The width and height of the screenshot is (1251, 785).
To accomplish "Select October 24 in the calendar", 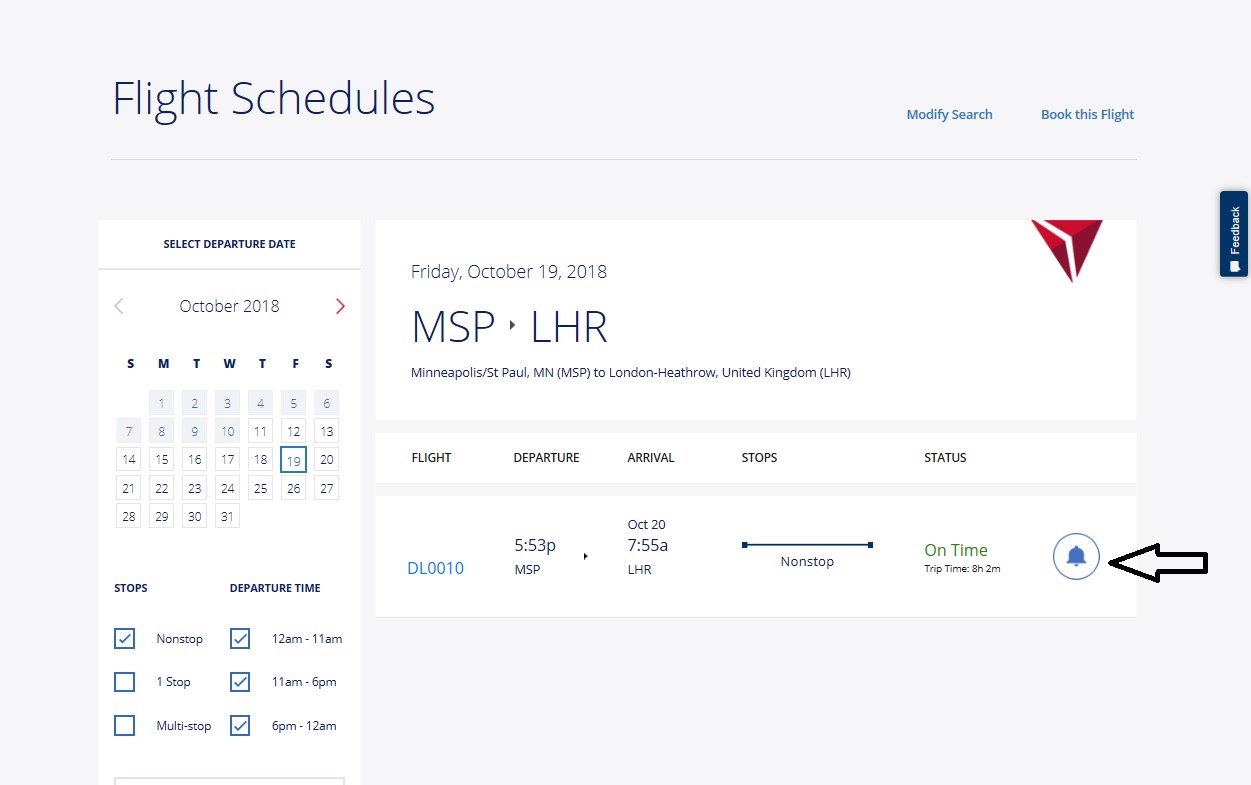I will pos(227,488).
